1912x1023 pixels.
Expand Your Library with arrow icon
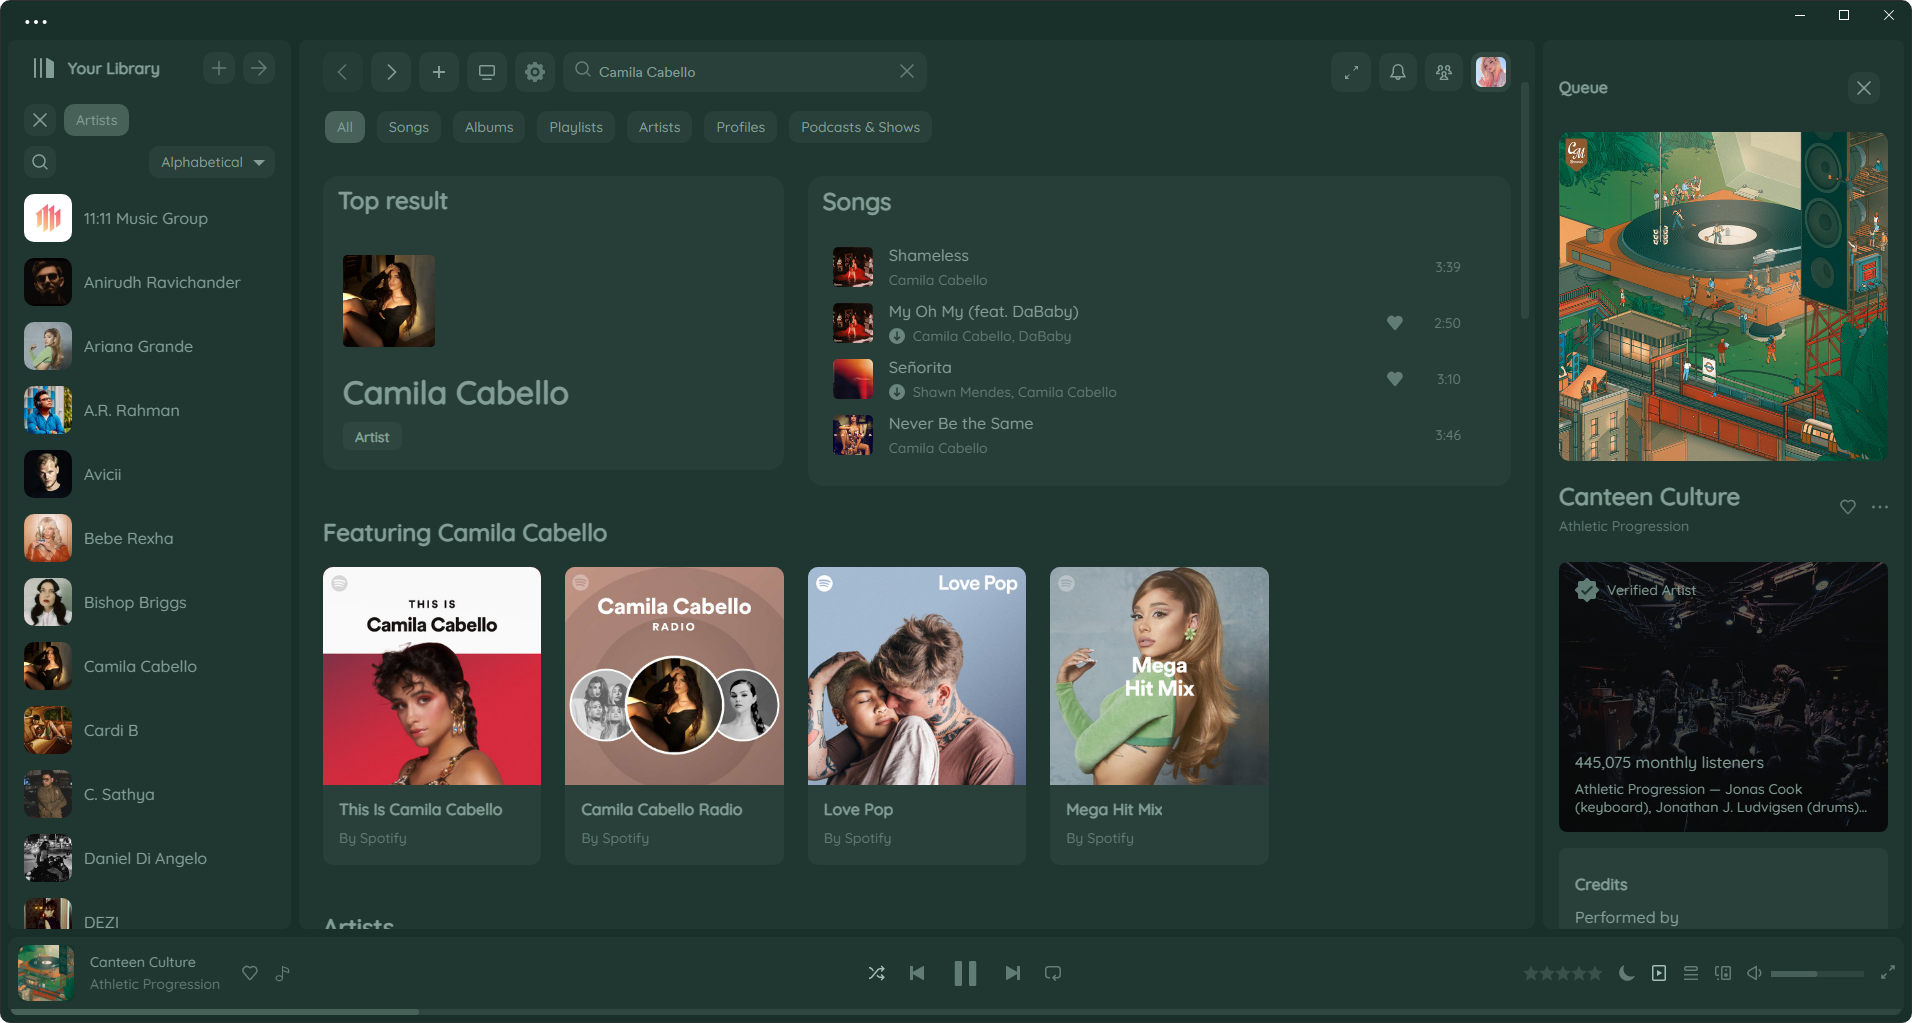click(259, 68)
